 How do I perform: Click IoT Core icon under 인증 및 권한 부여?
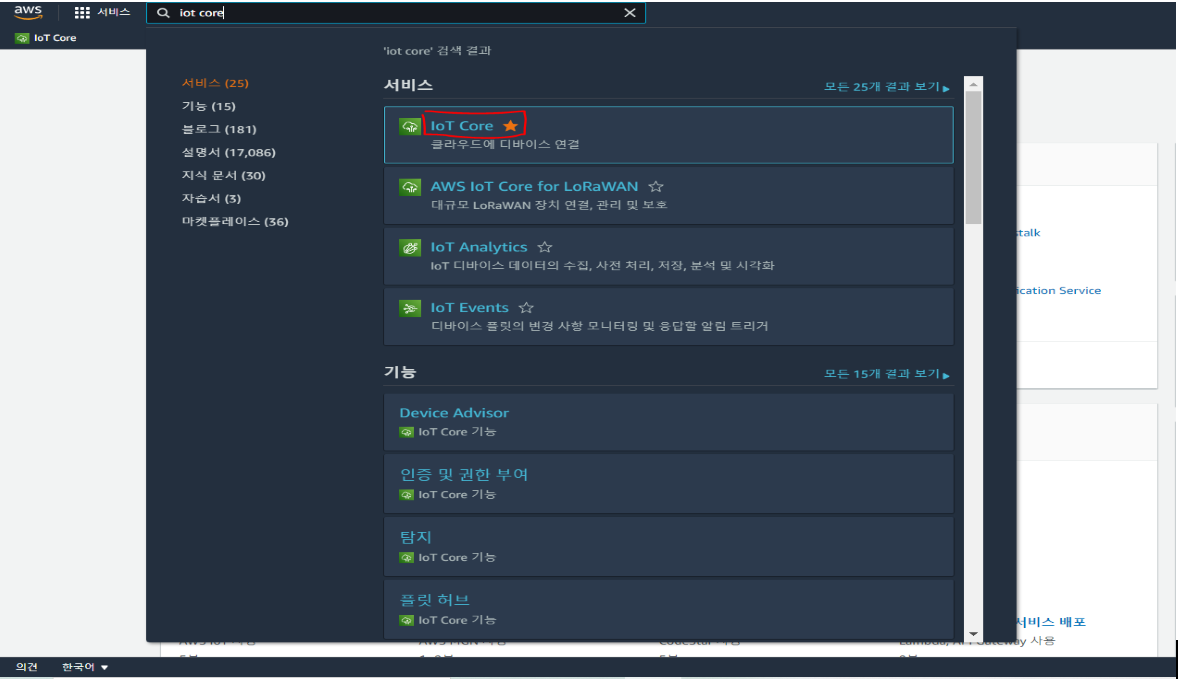[x=407, y=495]
